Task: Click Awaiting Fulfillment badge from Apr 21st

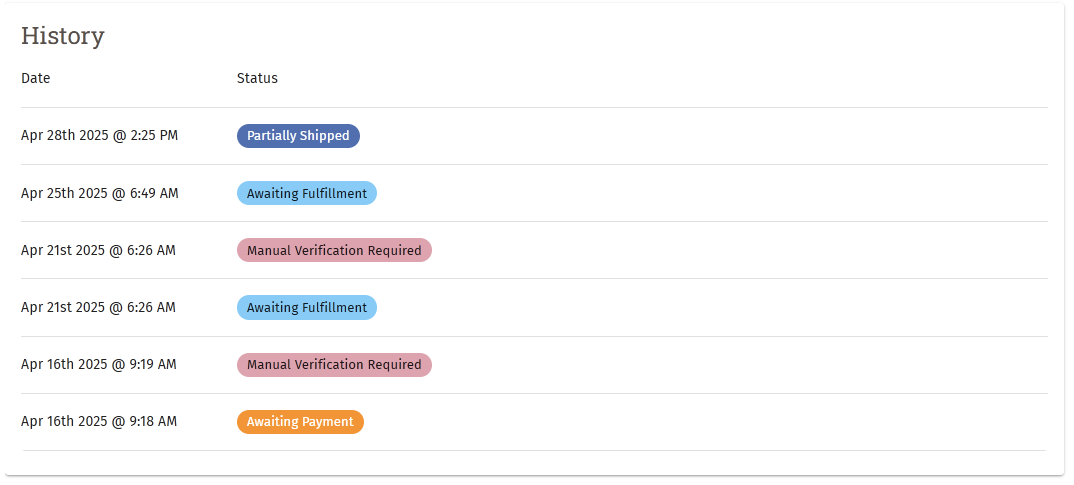Action: point(306,308)
